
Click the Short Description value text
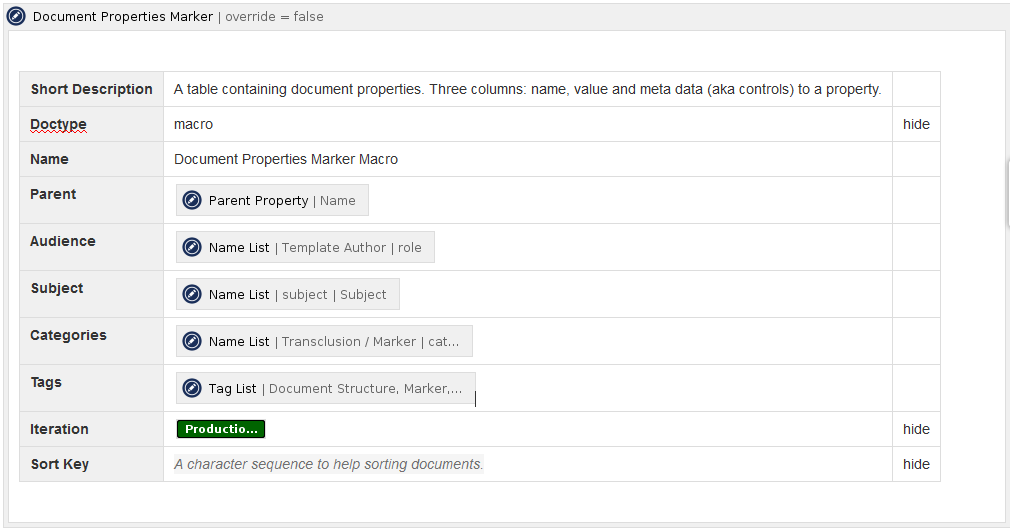[x=527, y=89]
